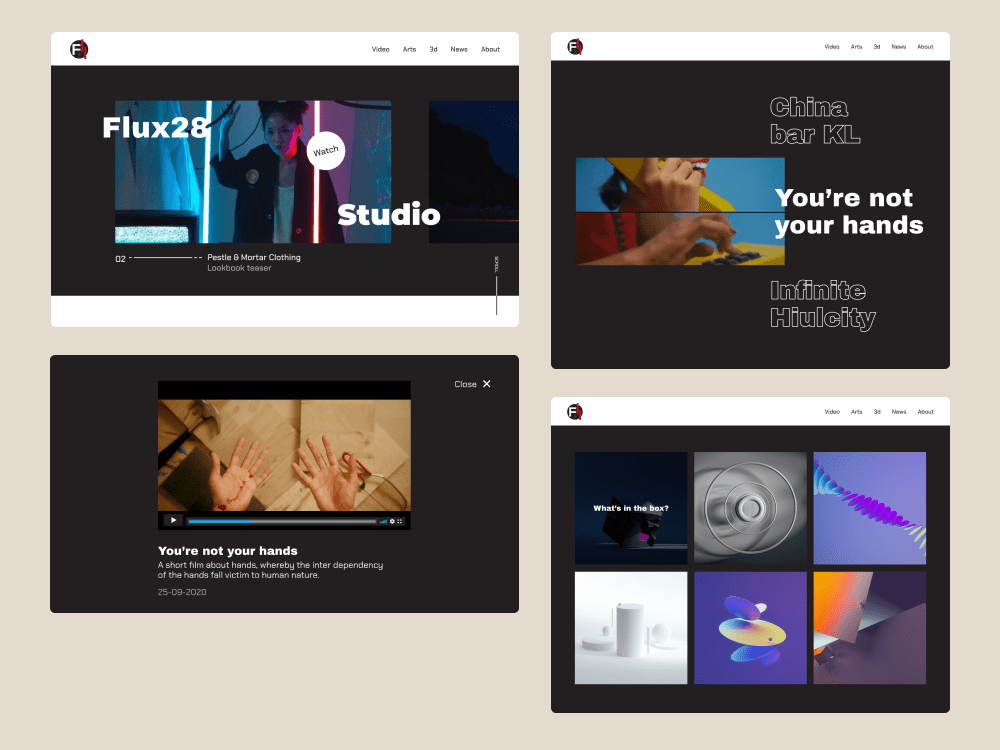Open the About page from the navigation
1000x750 pixels.
[x=490, y=48]
